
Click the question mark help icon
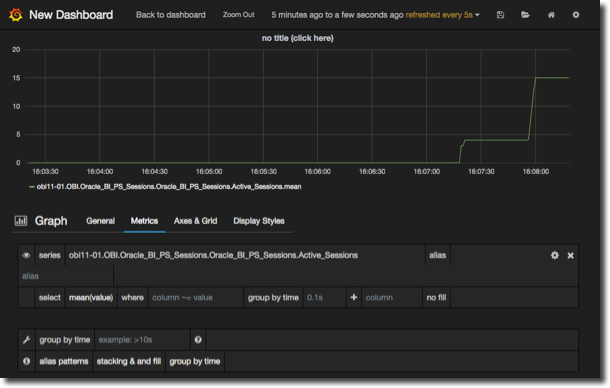point(198,340)
